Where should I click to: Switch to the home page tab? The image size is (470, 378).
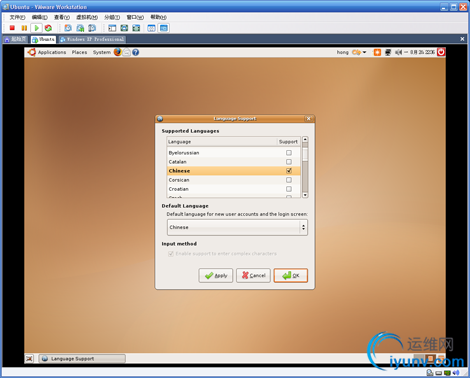(x=15, y=39)
